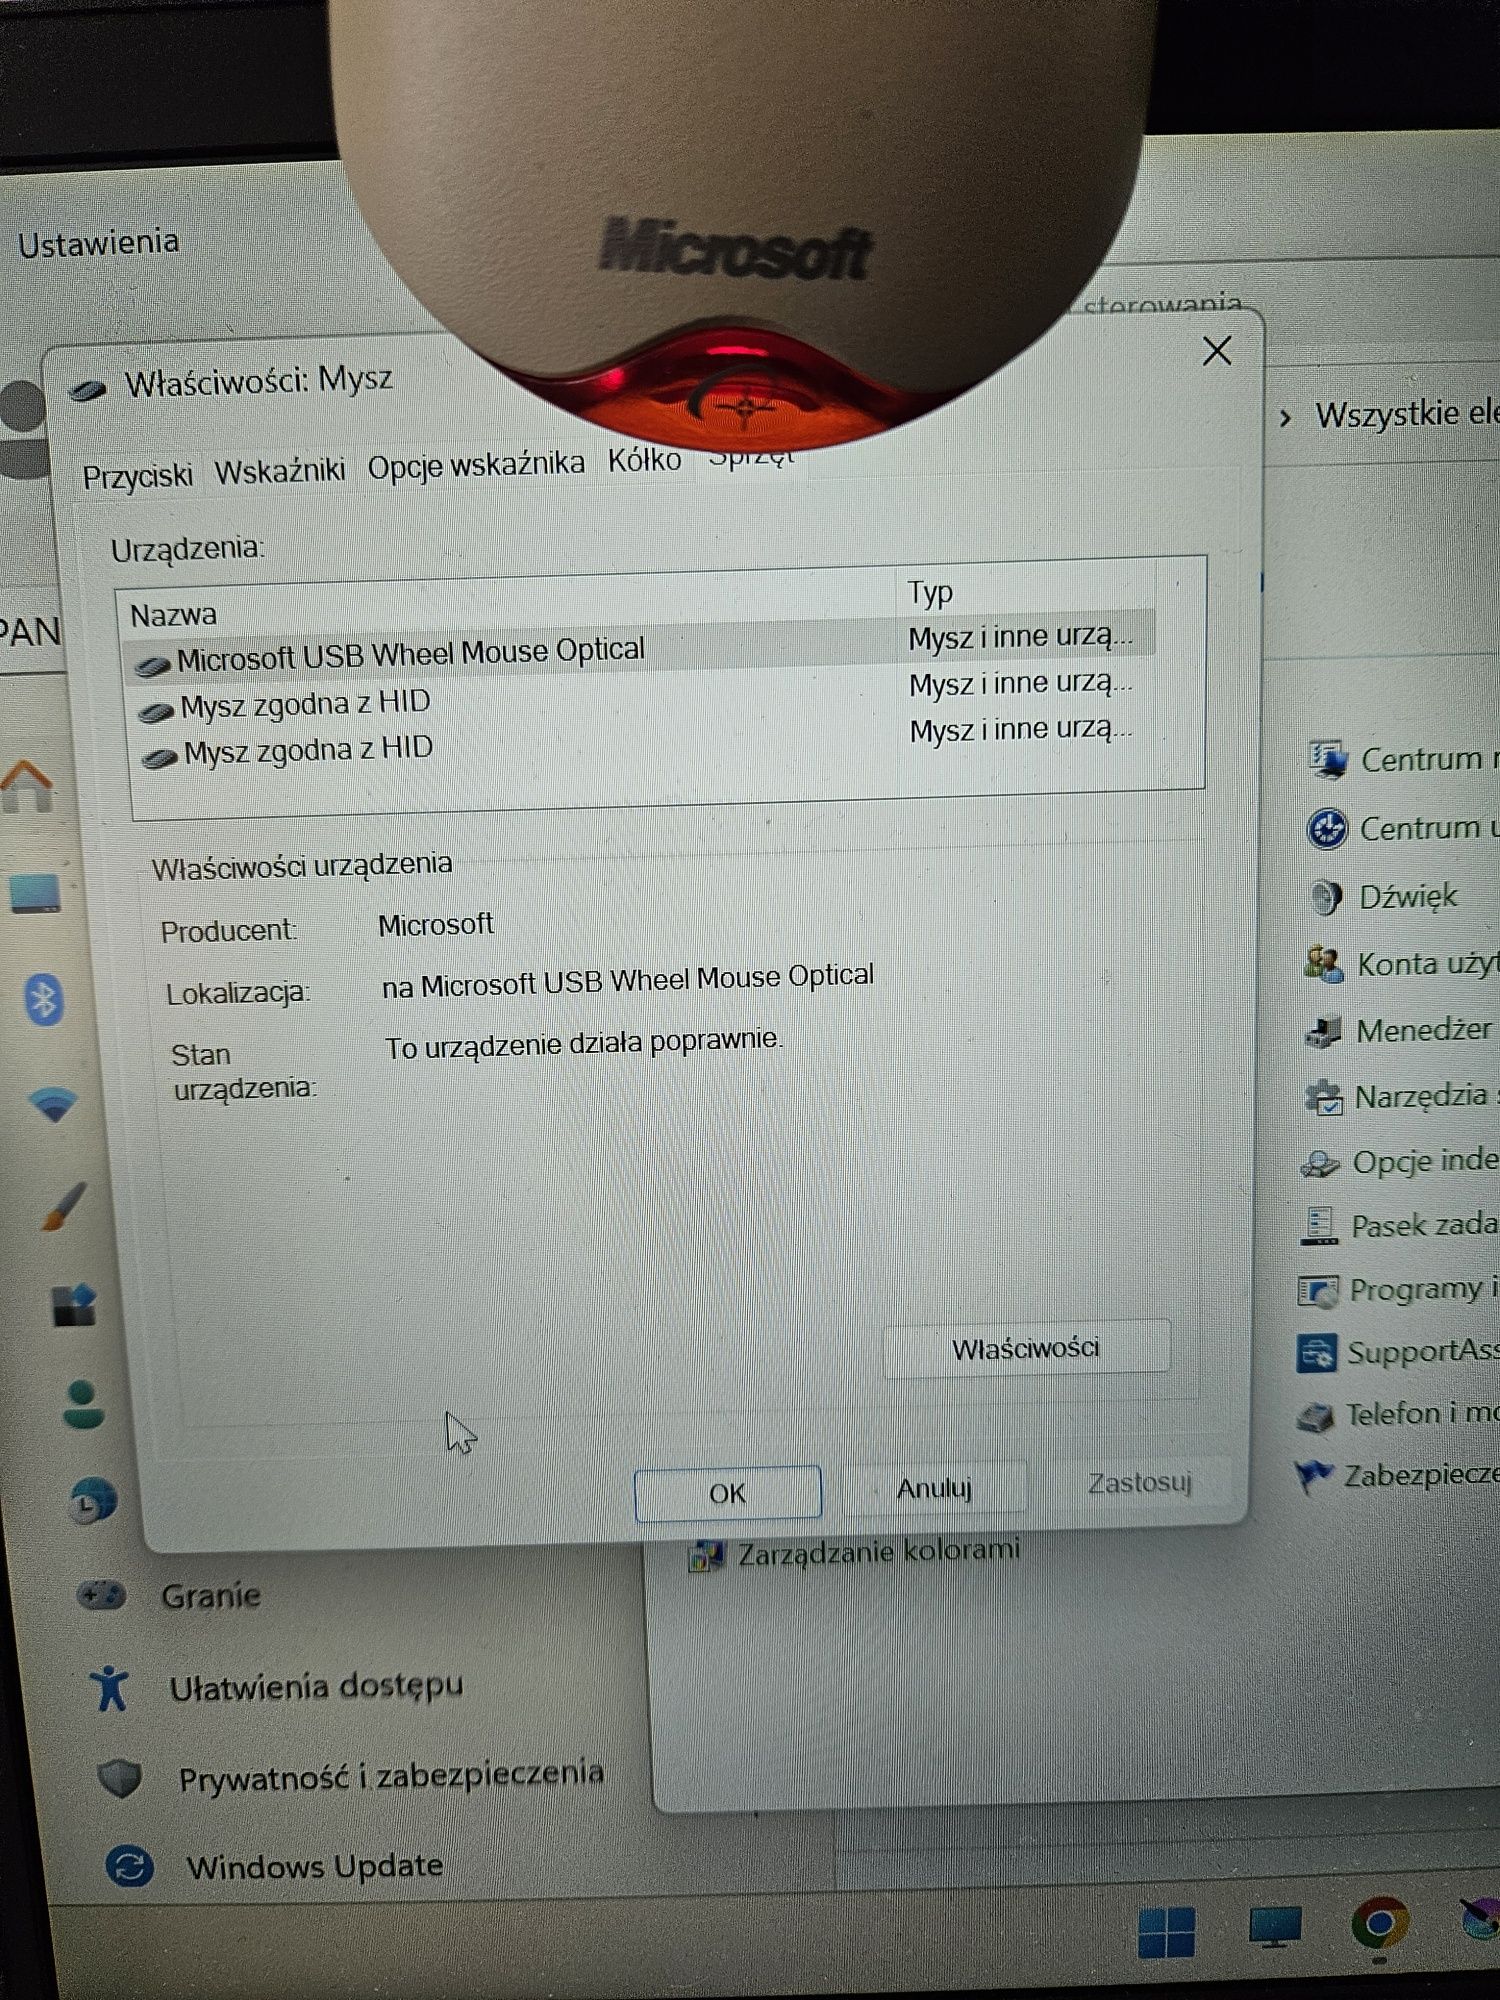
Task: Click the Granie controller icon
Action: pos(101,1594)
